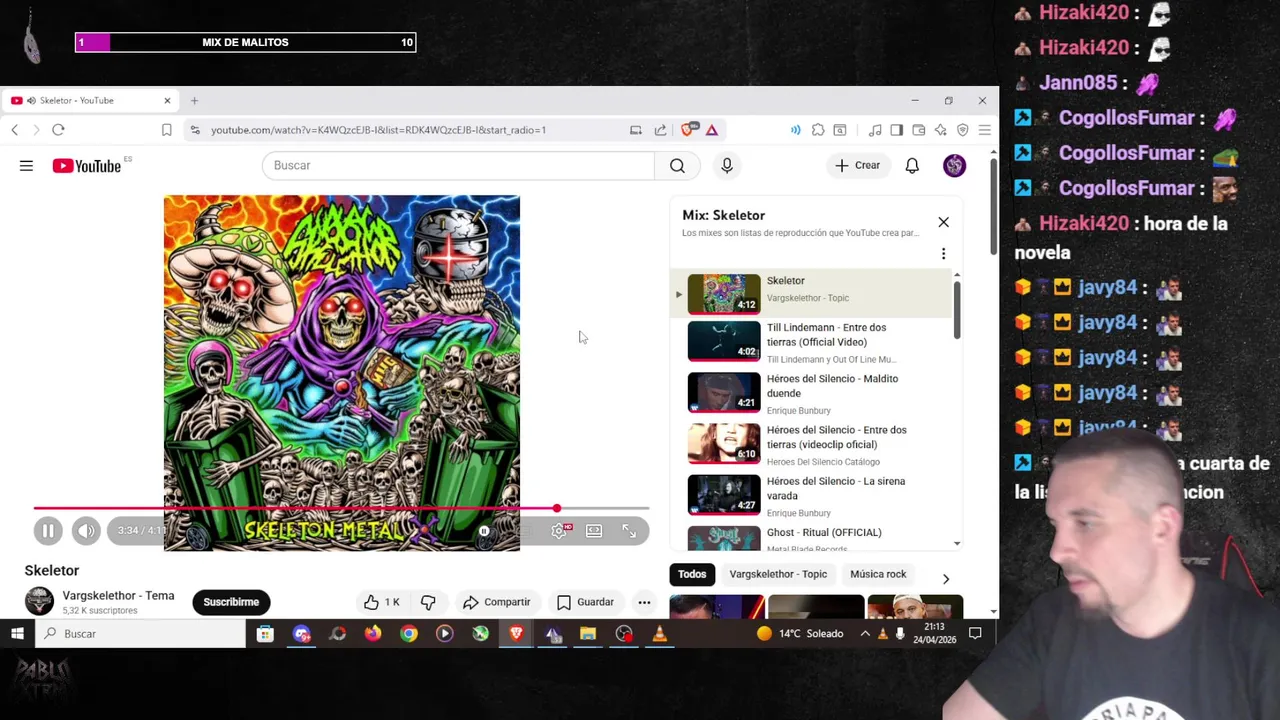
Task: Open the account avatar menu
Action: [954, 166]
